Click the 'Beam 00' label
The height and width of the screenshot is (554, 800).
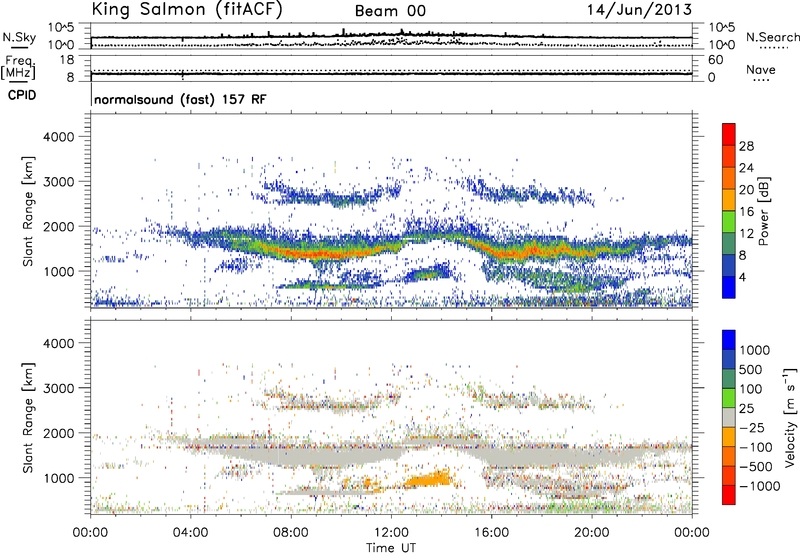coord(390,11)
